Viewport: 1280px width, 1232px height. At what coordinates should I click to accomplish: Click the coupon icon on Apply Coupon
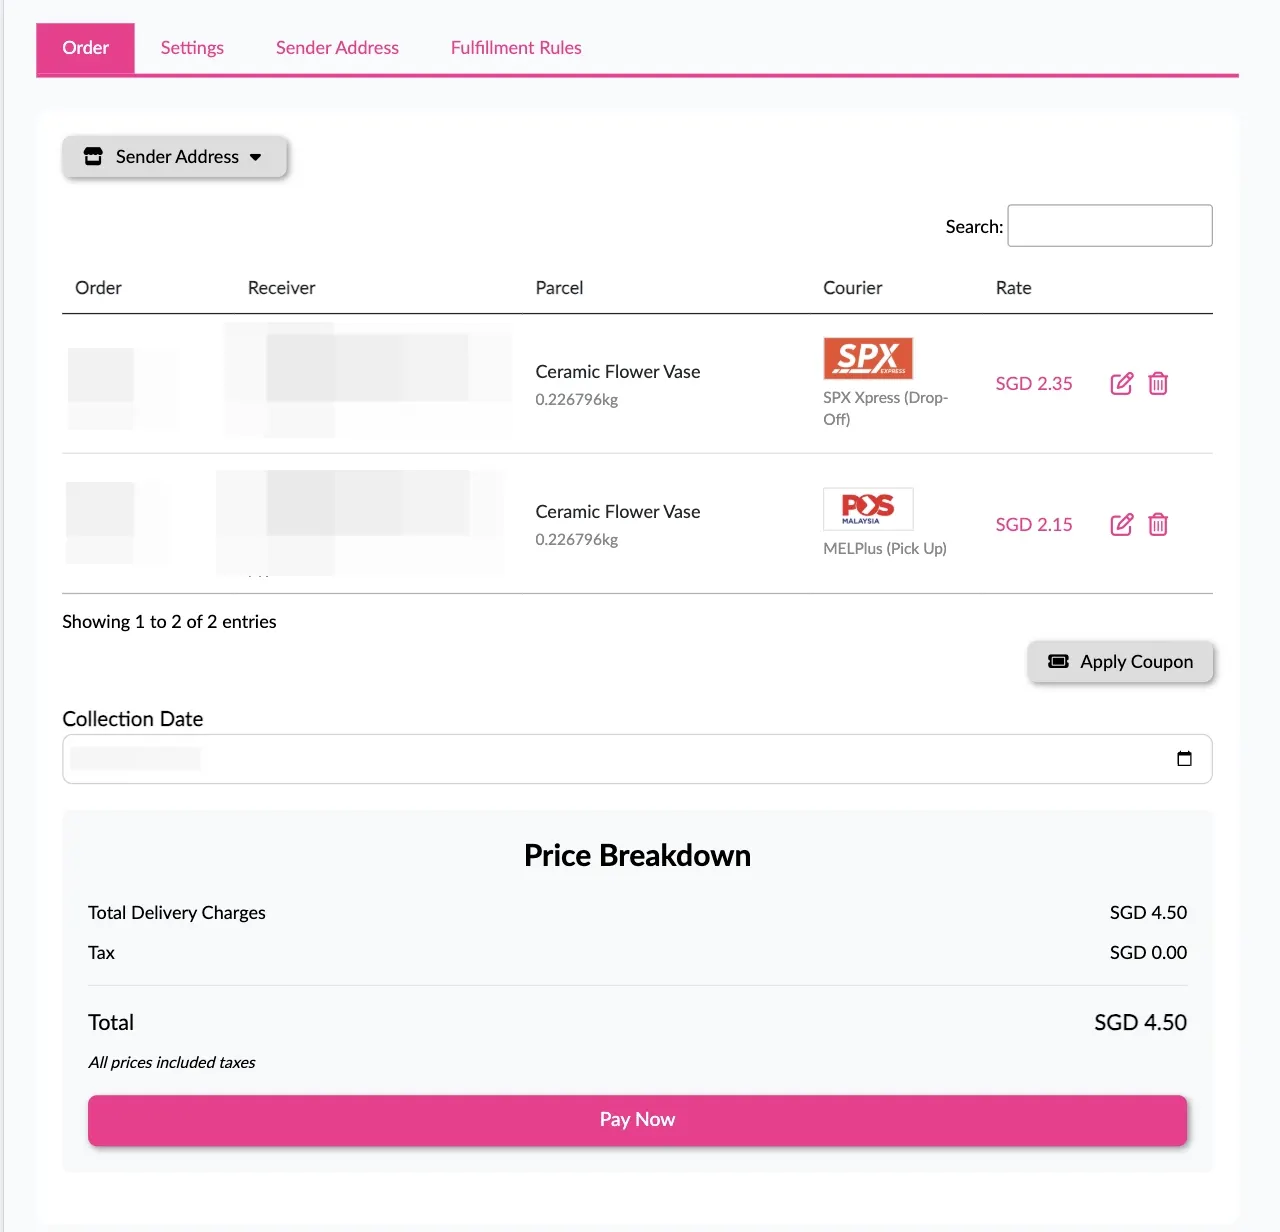click(1058, 661)
